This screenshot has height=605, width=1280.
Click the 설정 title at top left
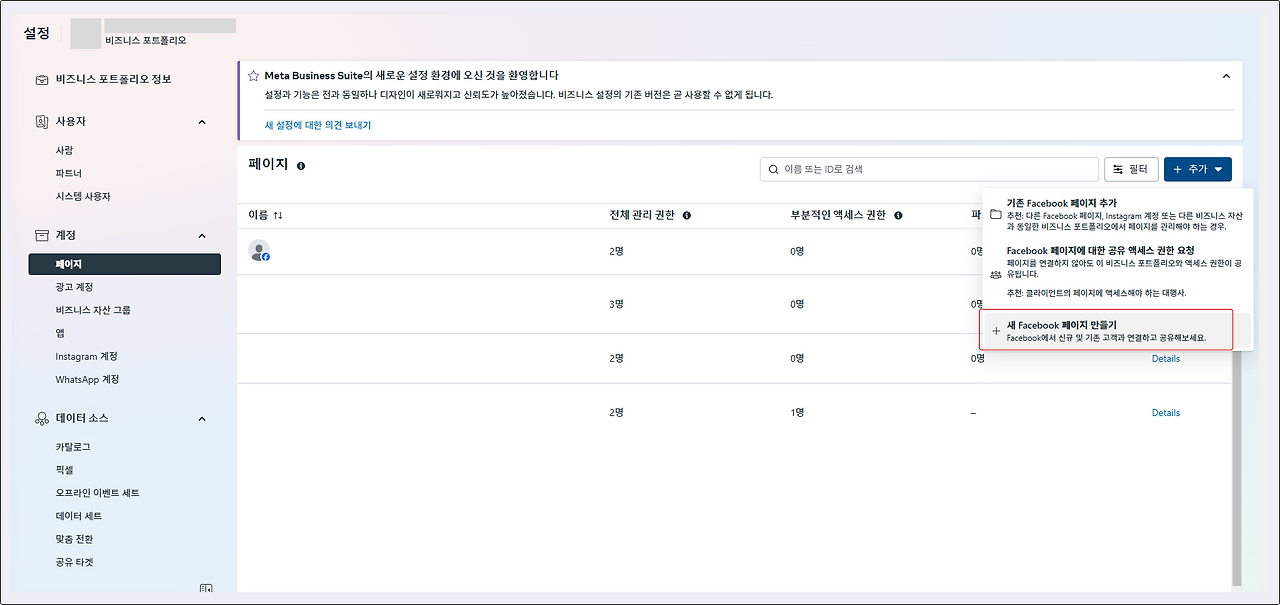37,33
